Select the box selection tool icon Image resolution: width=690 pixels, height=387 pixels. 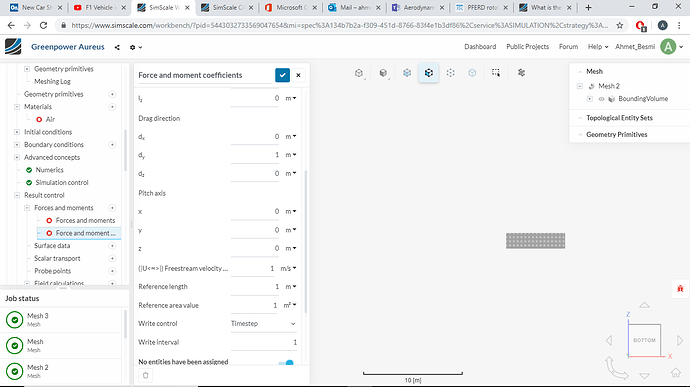pos(496,73)
